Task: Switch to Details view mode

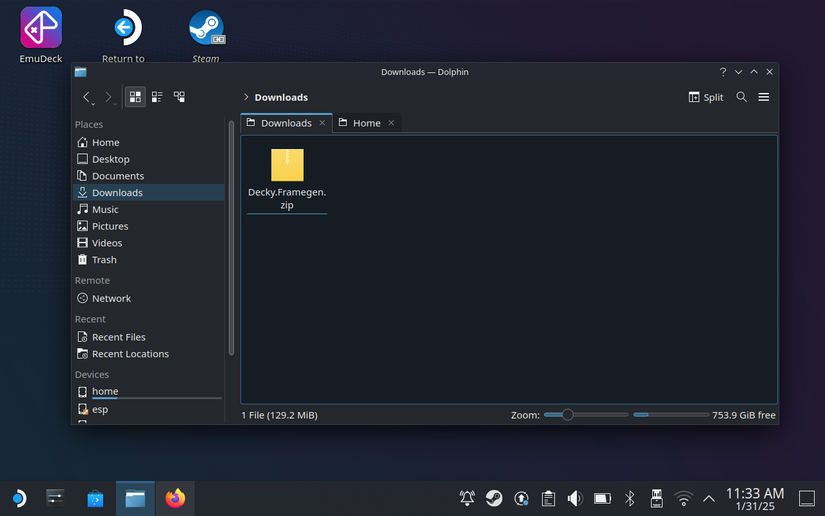Action: pyautogui.click(x=179, y=97)
